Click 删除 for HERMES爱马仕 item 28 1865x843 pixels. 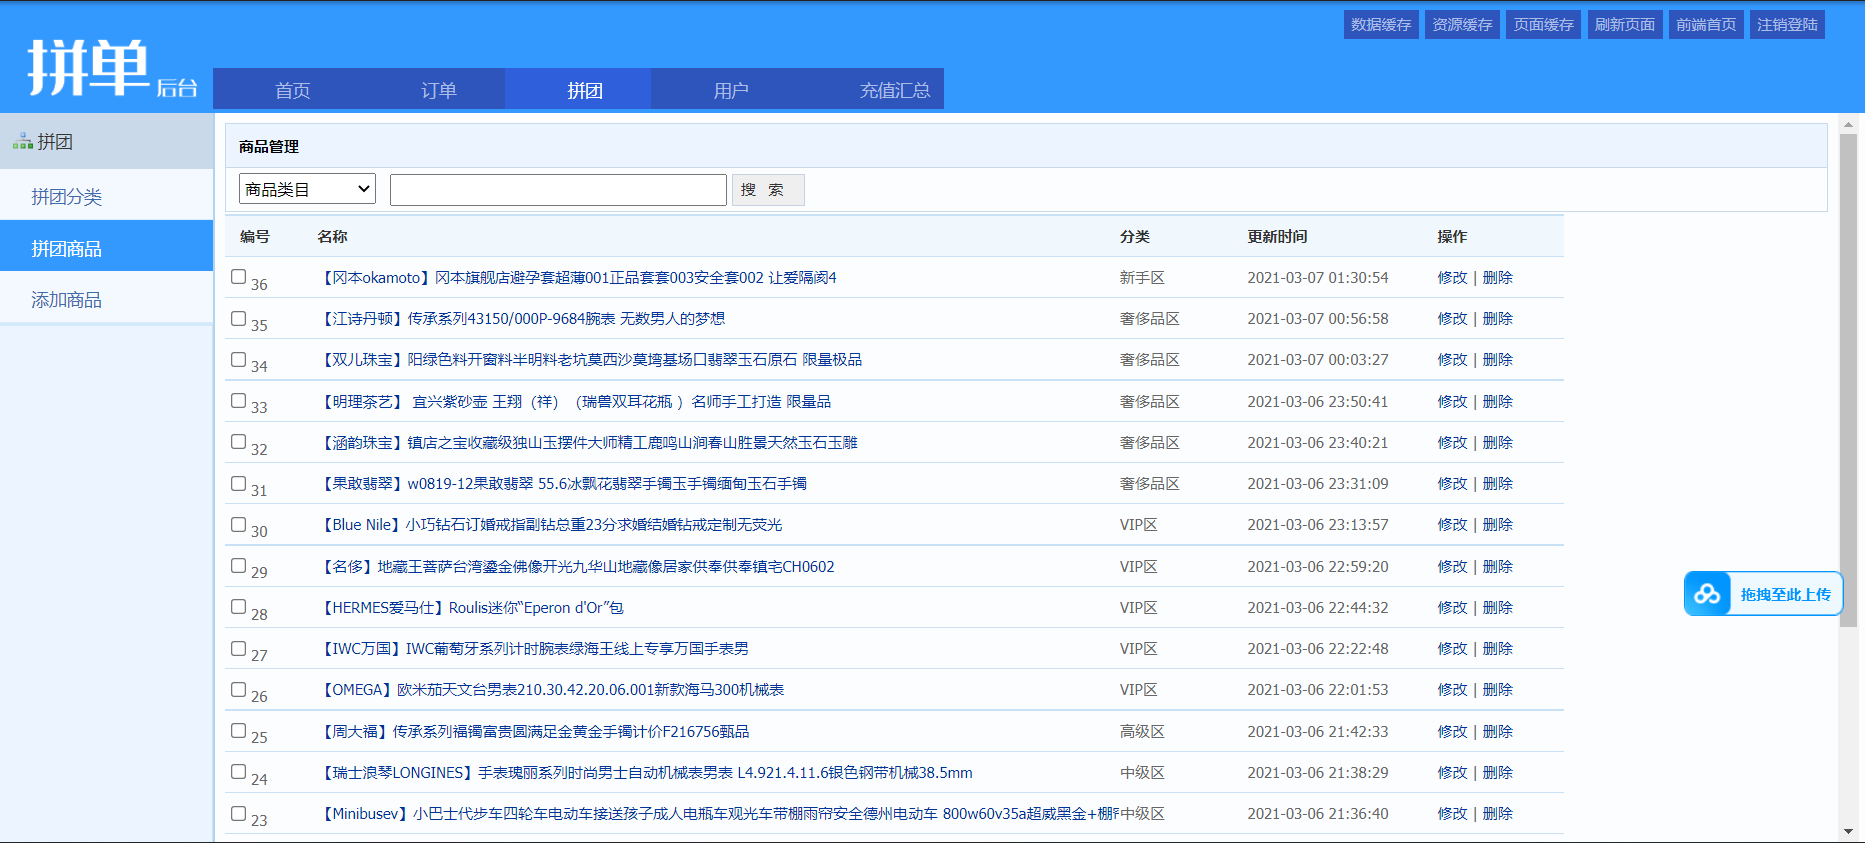[x=1497, y=607]
